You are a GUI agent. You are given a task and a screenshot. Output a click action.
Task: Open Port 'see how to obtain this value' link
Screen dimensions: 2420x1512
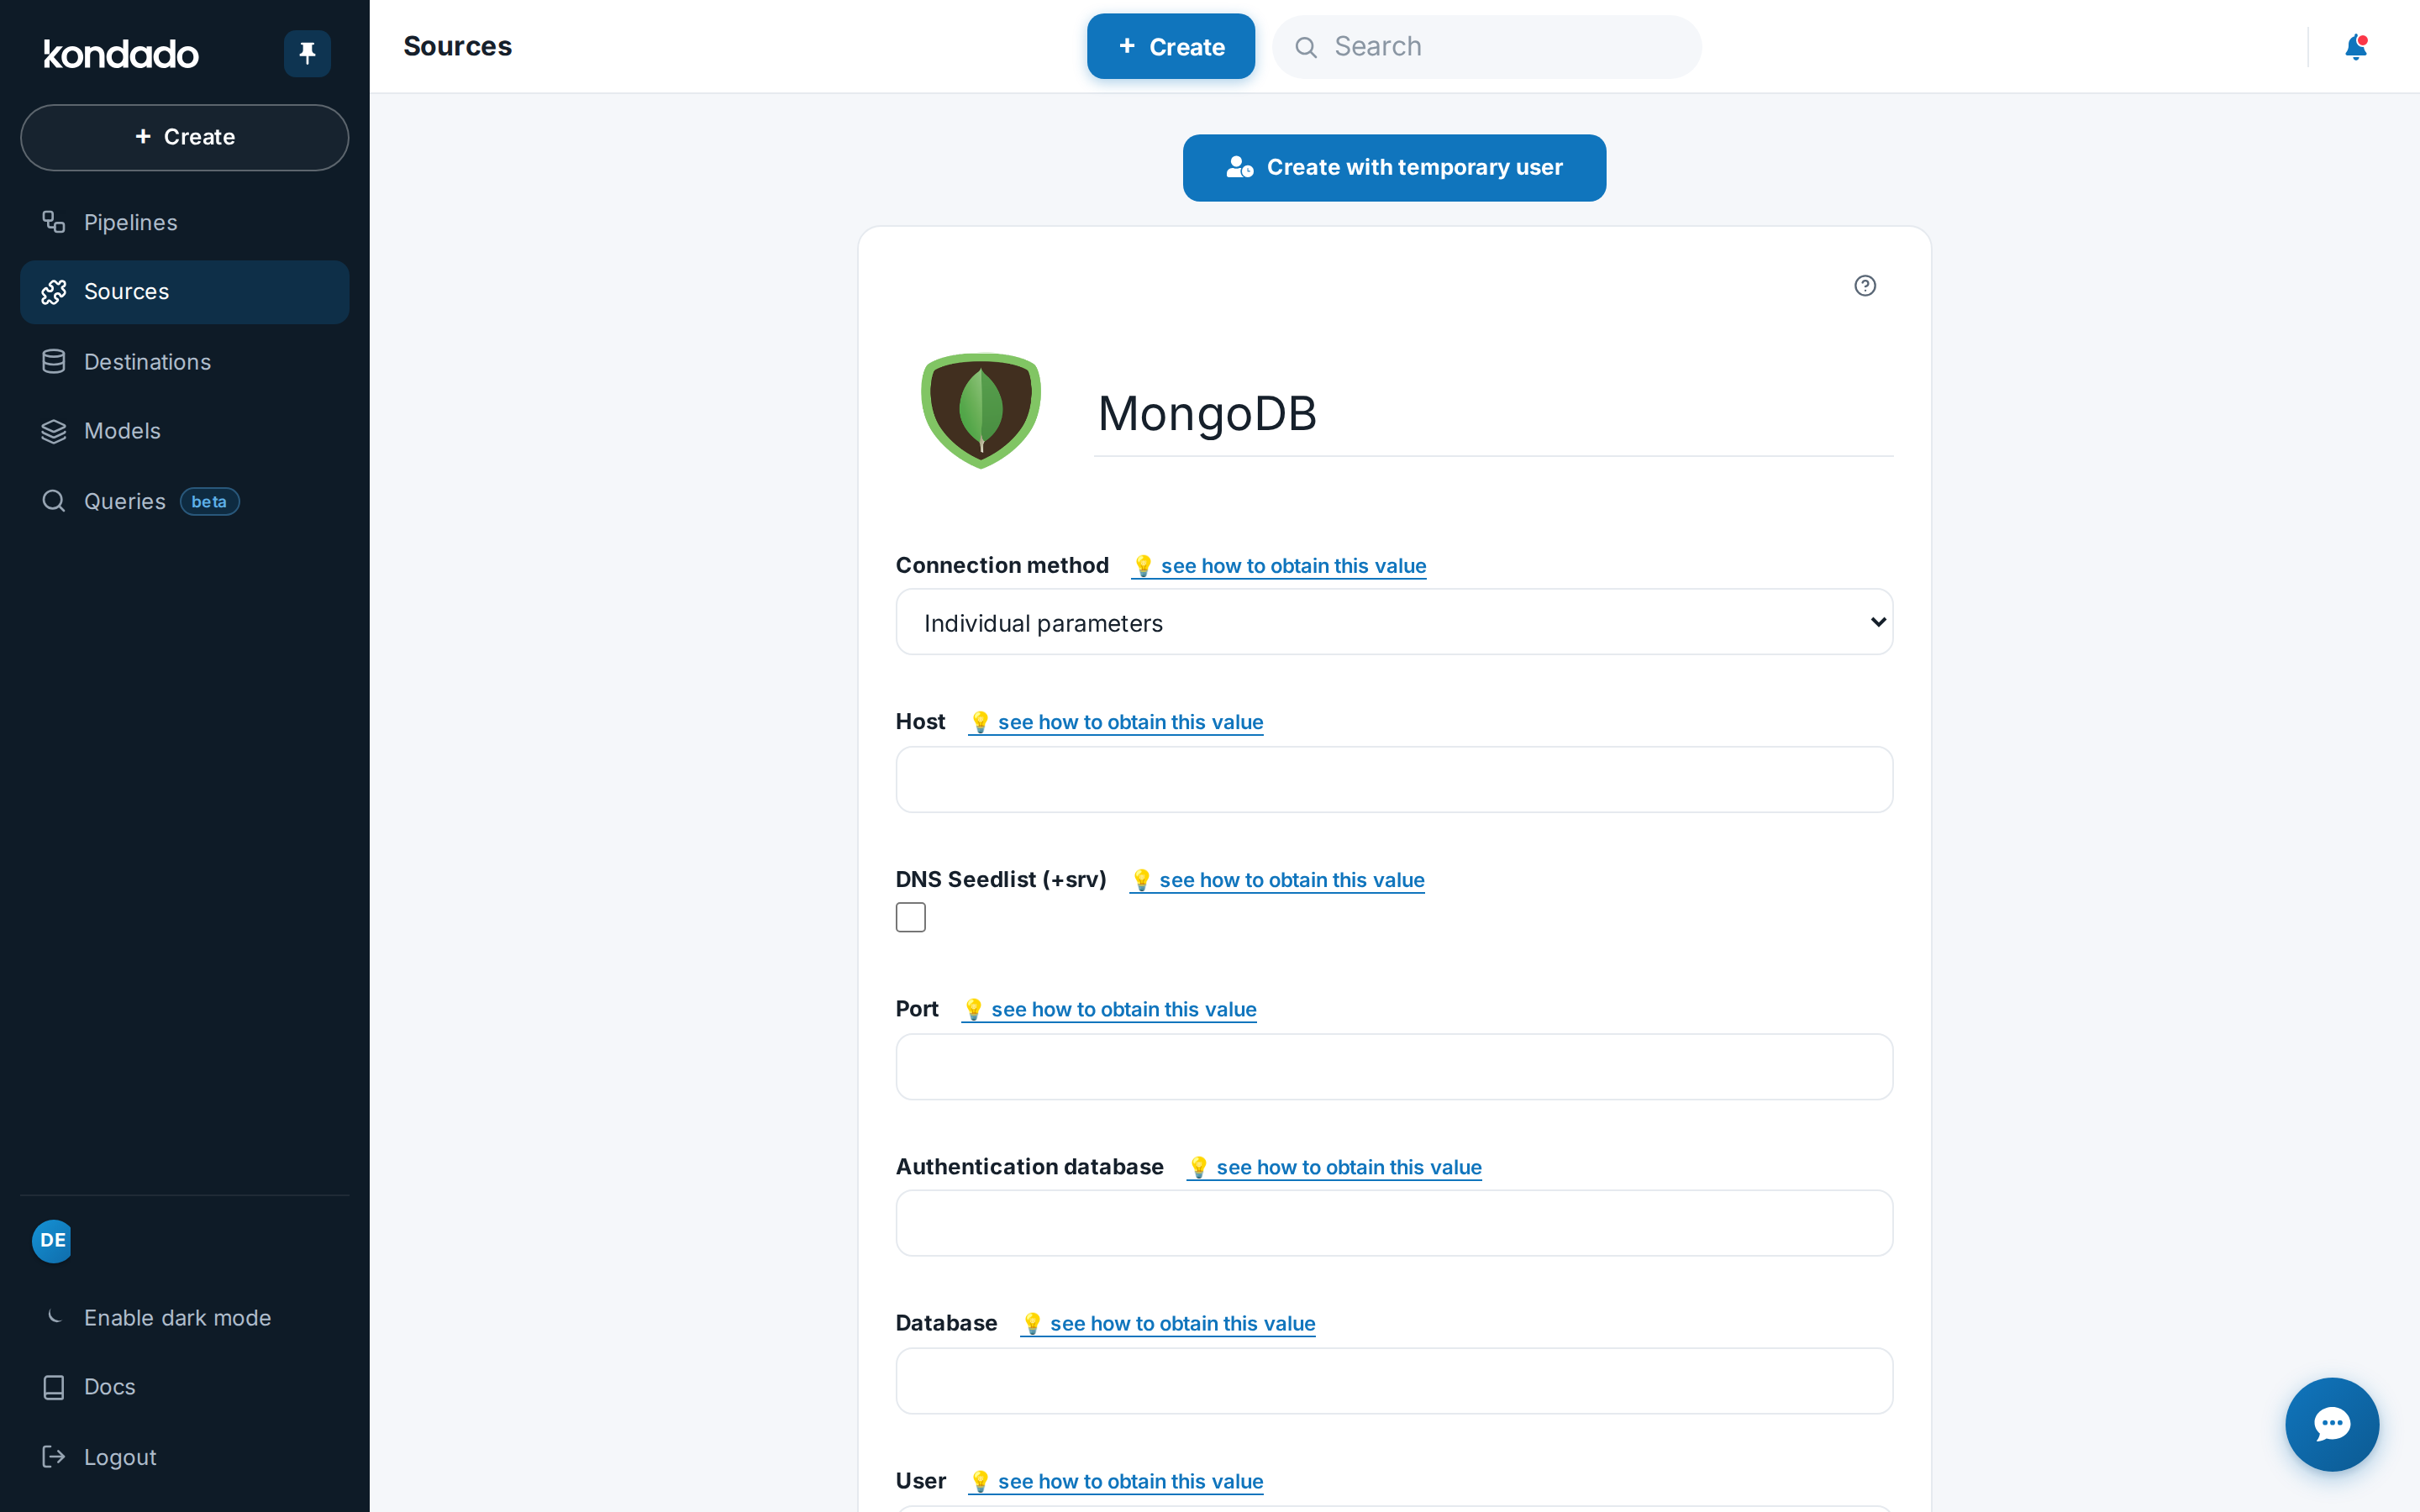point(1109,1009)
